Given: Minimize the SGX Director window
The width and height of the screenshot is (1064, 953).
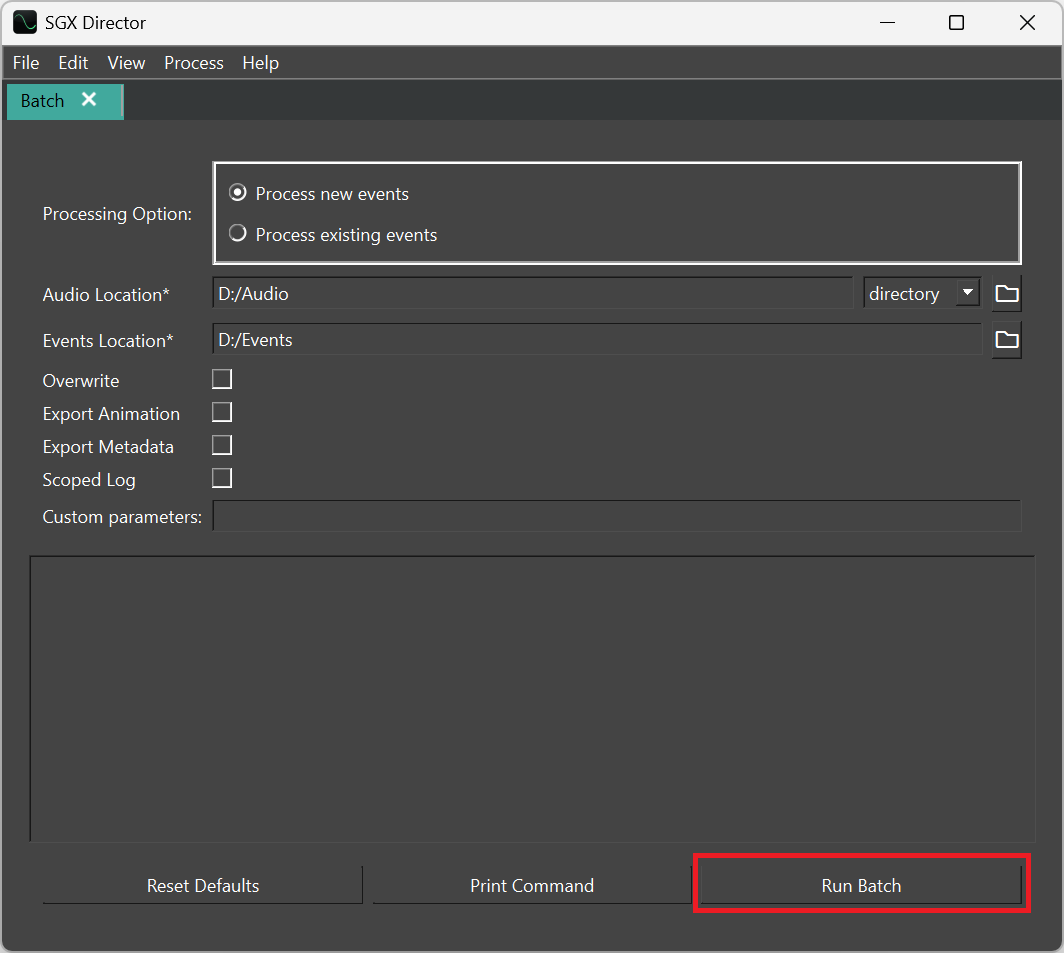Looking at the screenshot, I should click(887, 22).
